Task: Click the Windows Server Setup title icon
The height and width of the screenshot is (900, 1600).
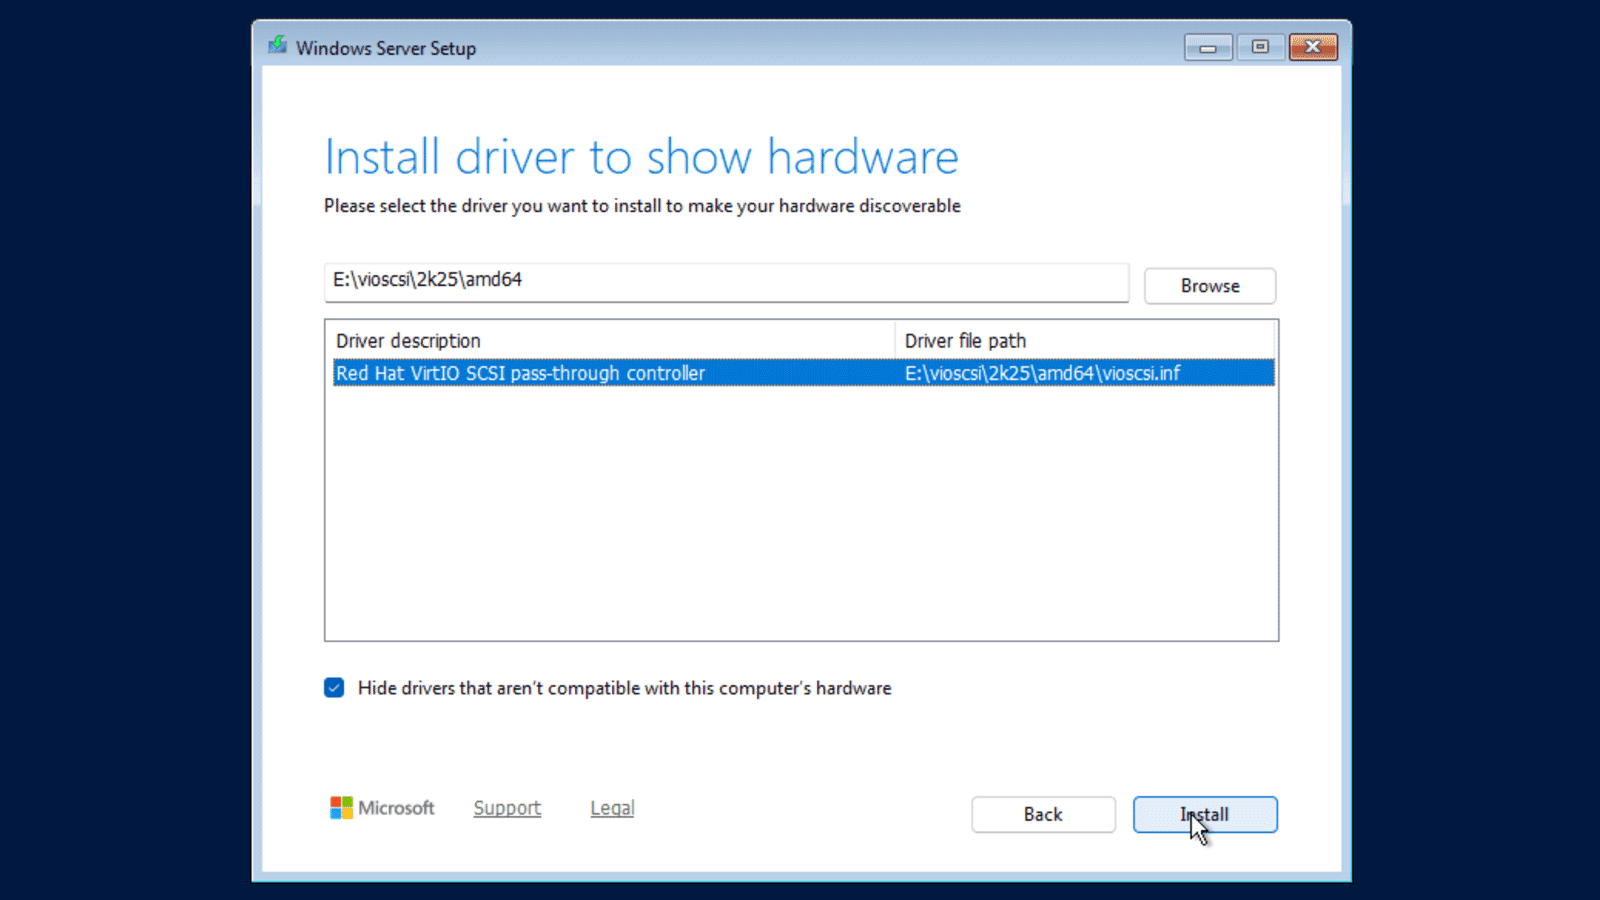Action: tap(277, 46)
